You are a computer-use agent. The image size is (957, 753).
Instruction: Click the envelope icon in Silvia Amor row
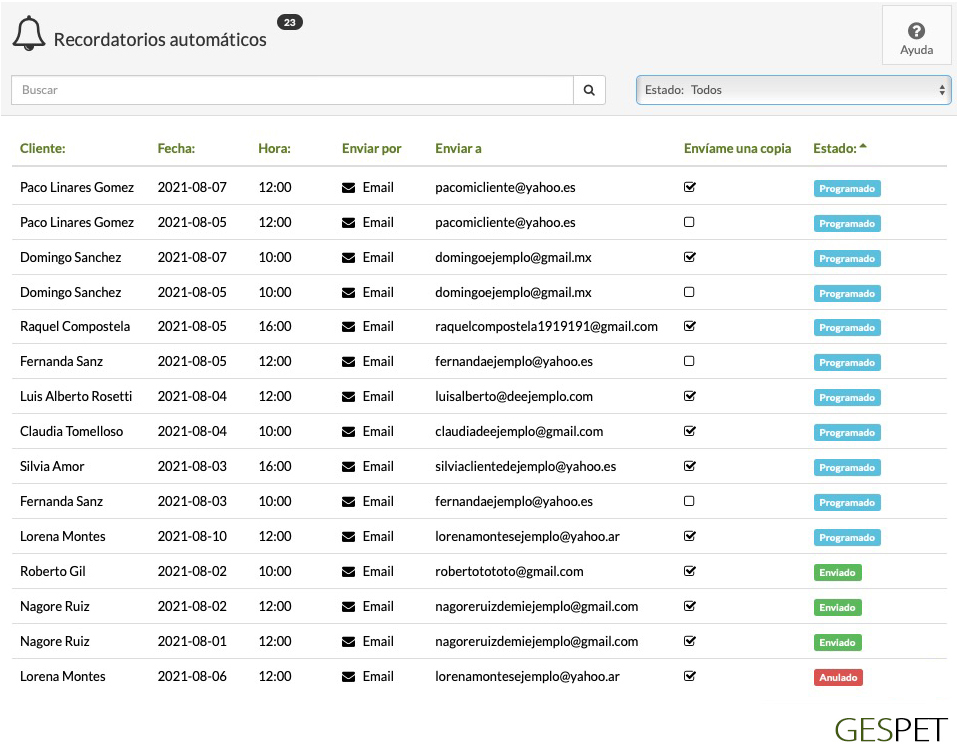click(348, 467)
